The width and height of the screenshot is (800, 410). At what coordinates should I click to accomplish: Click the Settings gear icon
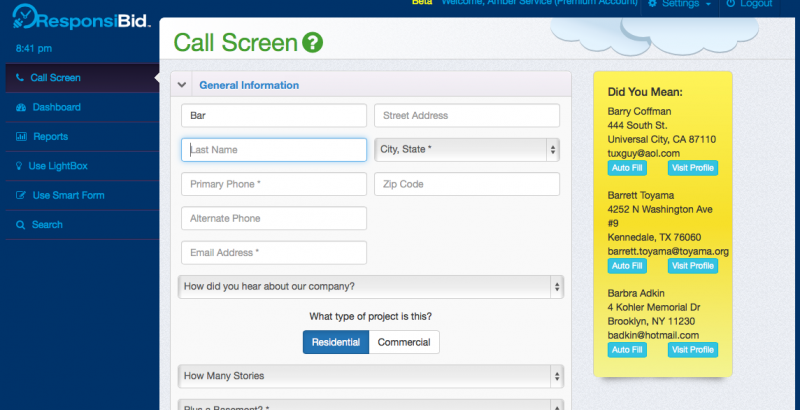[652, 4]
